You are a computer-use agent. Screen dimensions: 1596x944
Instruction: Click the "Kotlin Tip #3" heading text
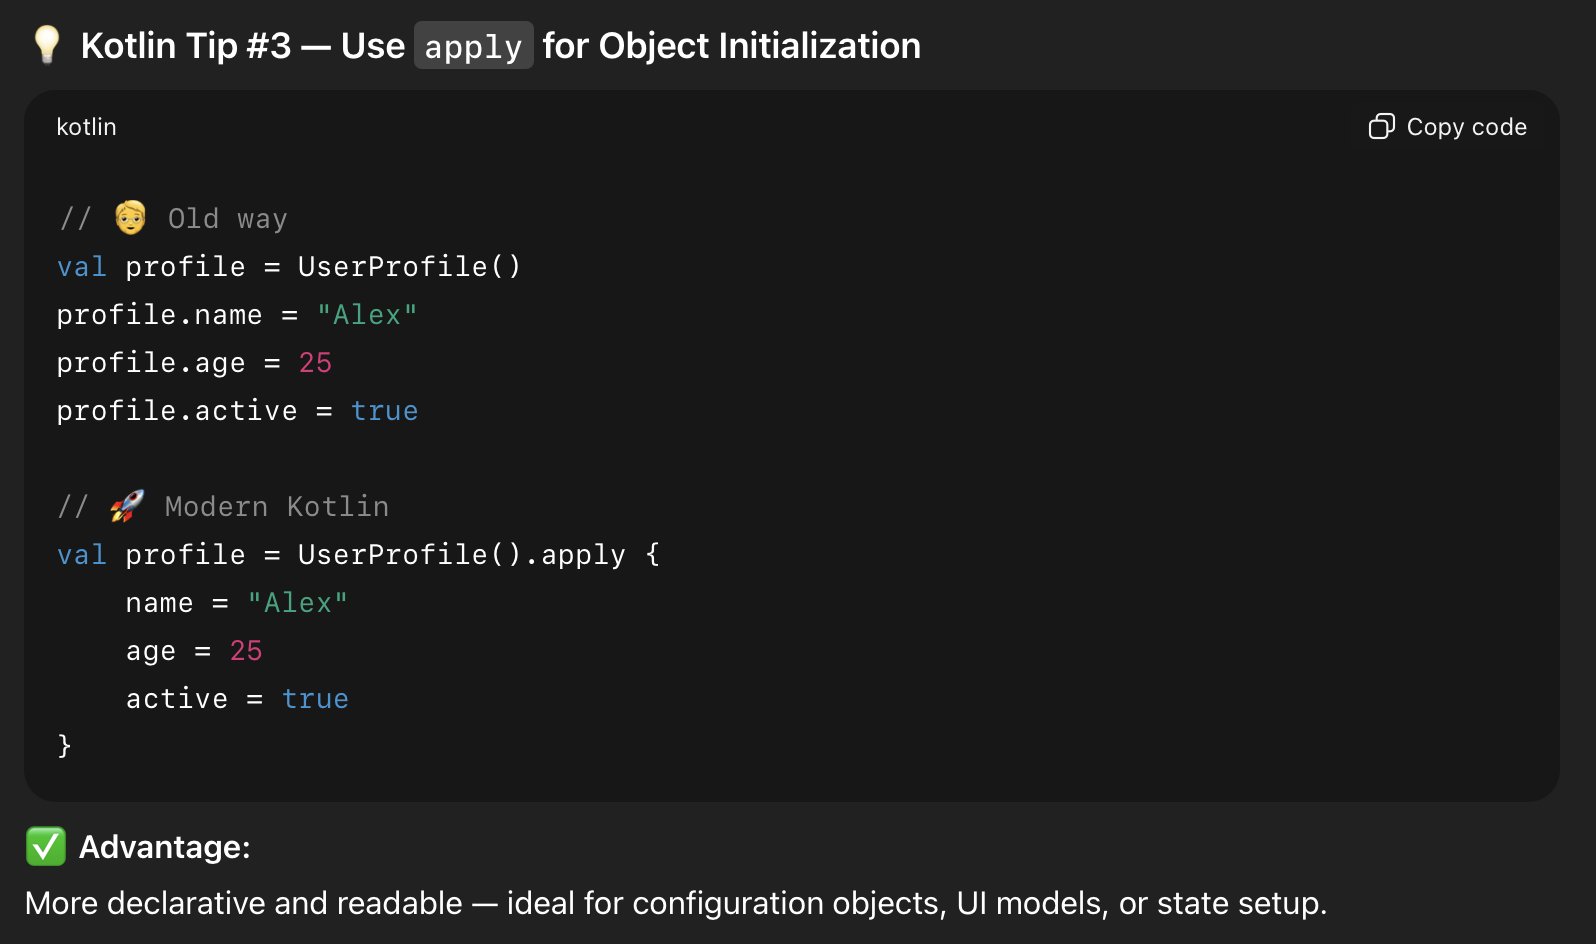click(186, 46)
